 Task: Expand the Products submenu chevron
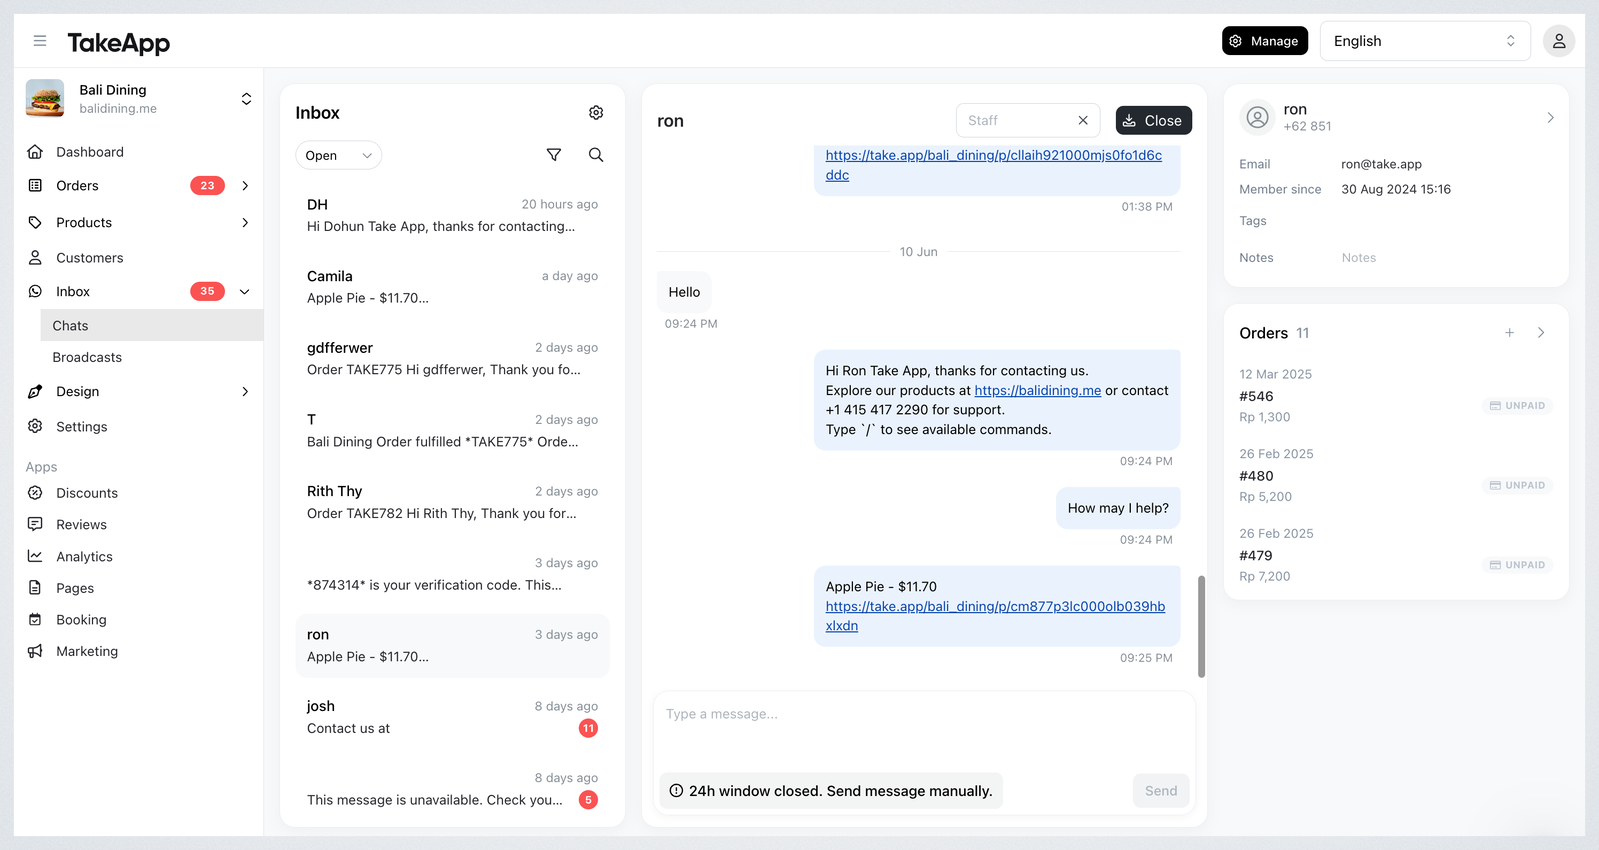[245, 223]
